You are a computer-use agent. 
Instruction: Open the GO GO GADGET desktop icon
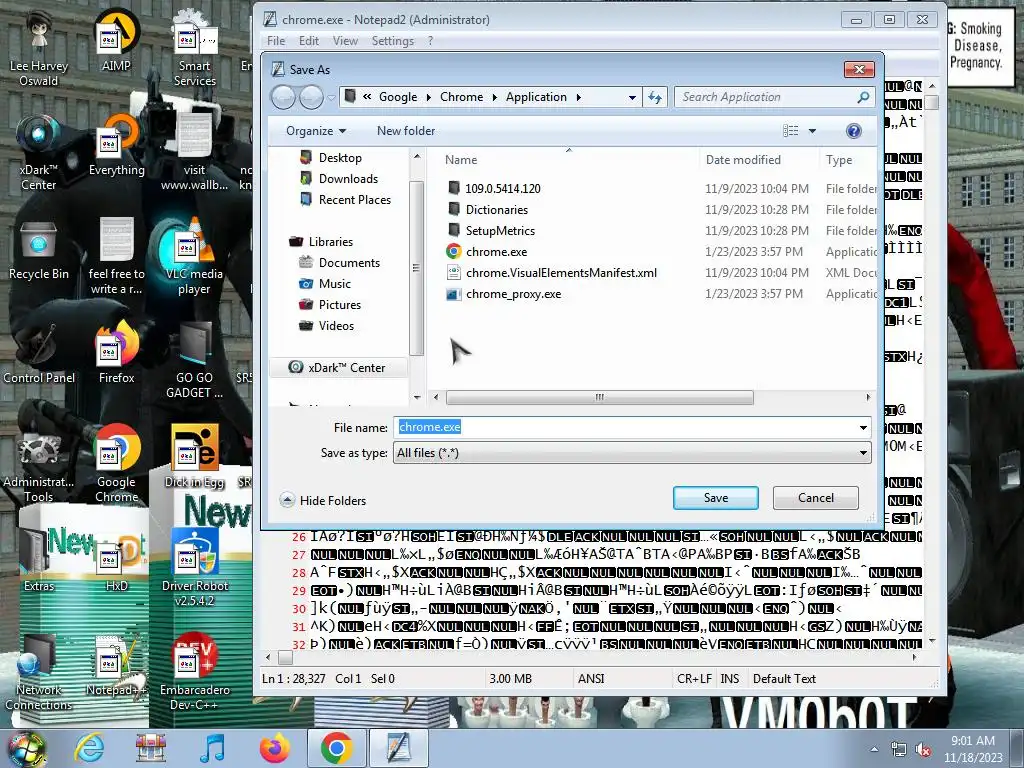coord(194,360)
